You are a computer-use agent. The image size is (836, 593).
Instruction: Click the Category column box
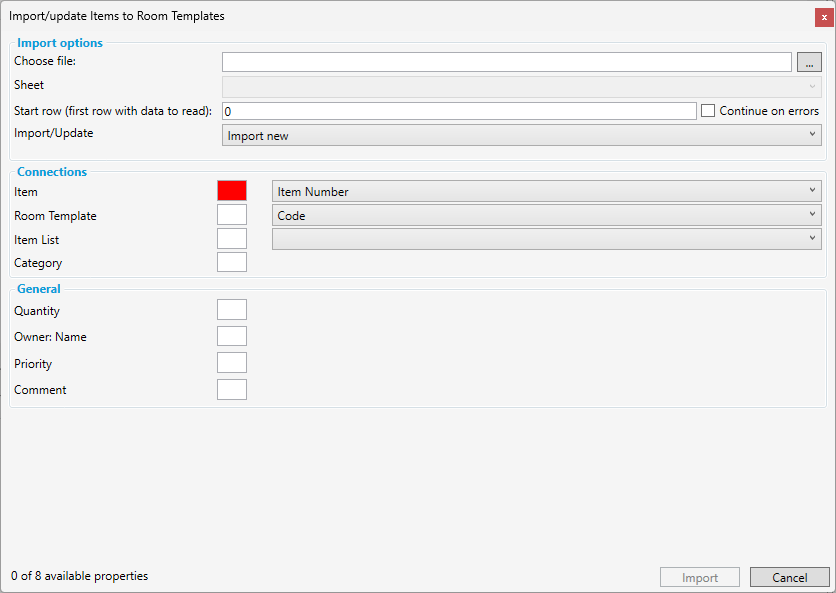point(232,263)
